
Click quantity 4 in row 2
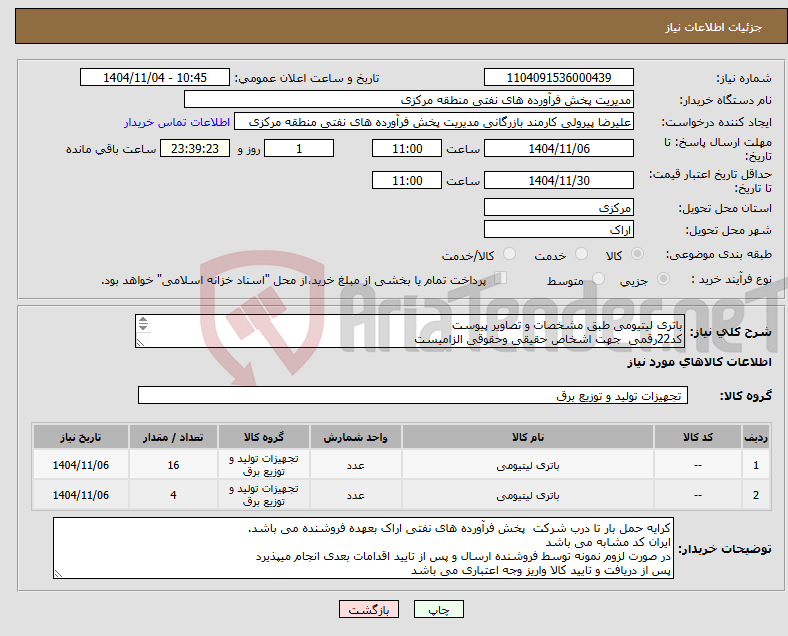pyautogui.click(x=173, y=495)
